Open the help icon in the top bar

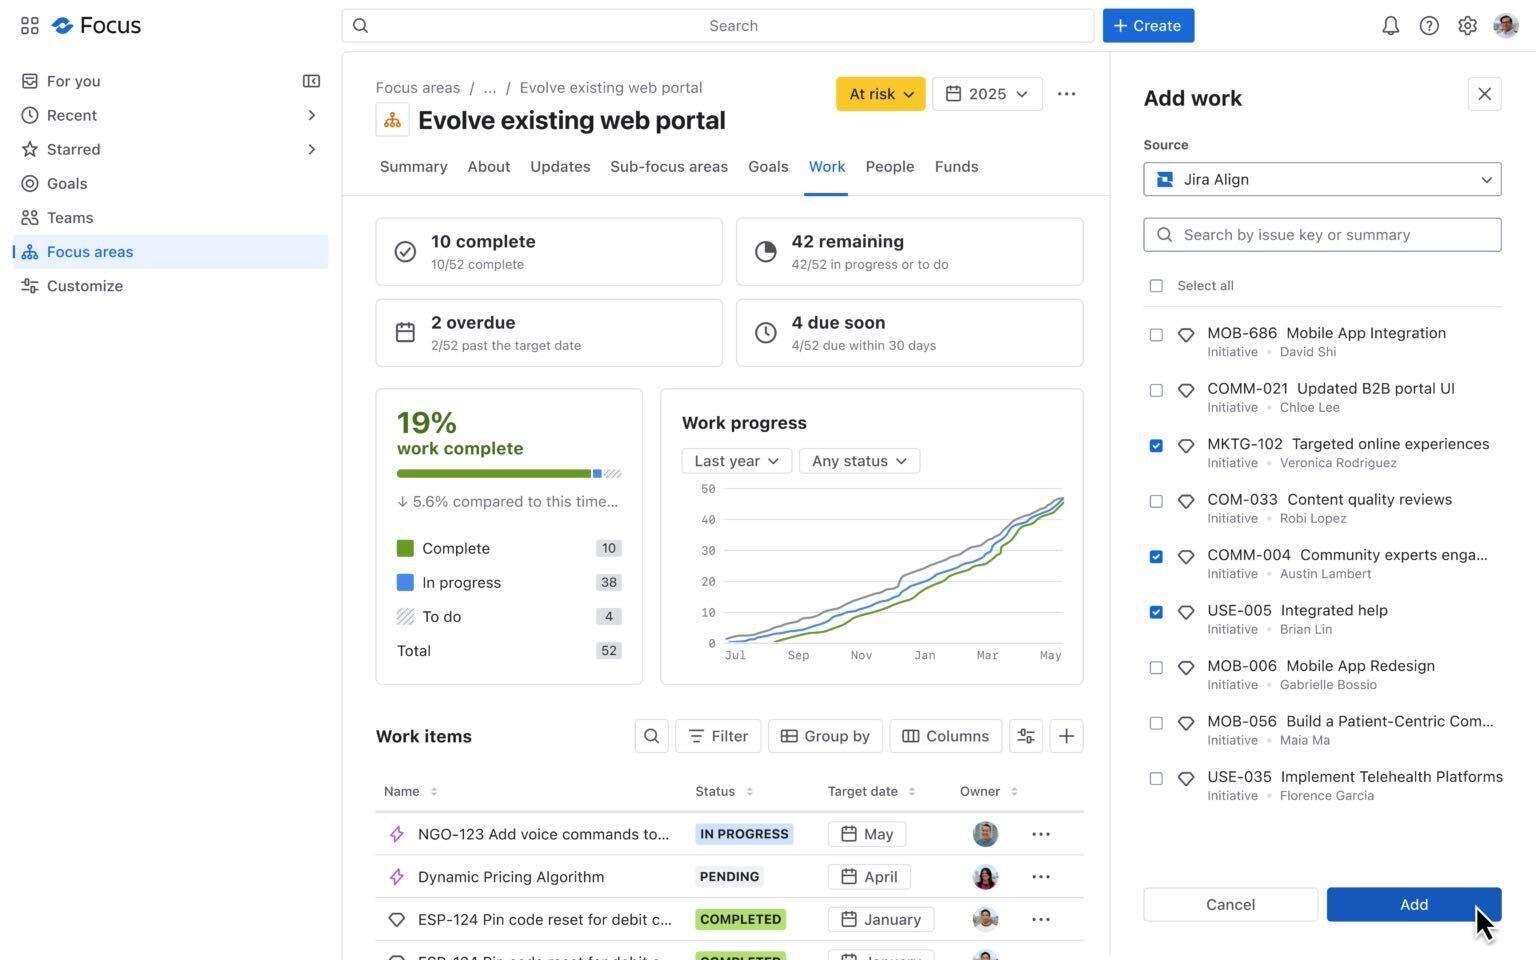pyautogui.click(x=1429, y=25)
